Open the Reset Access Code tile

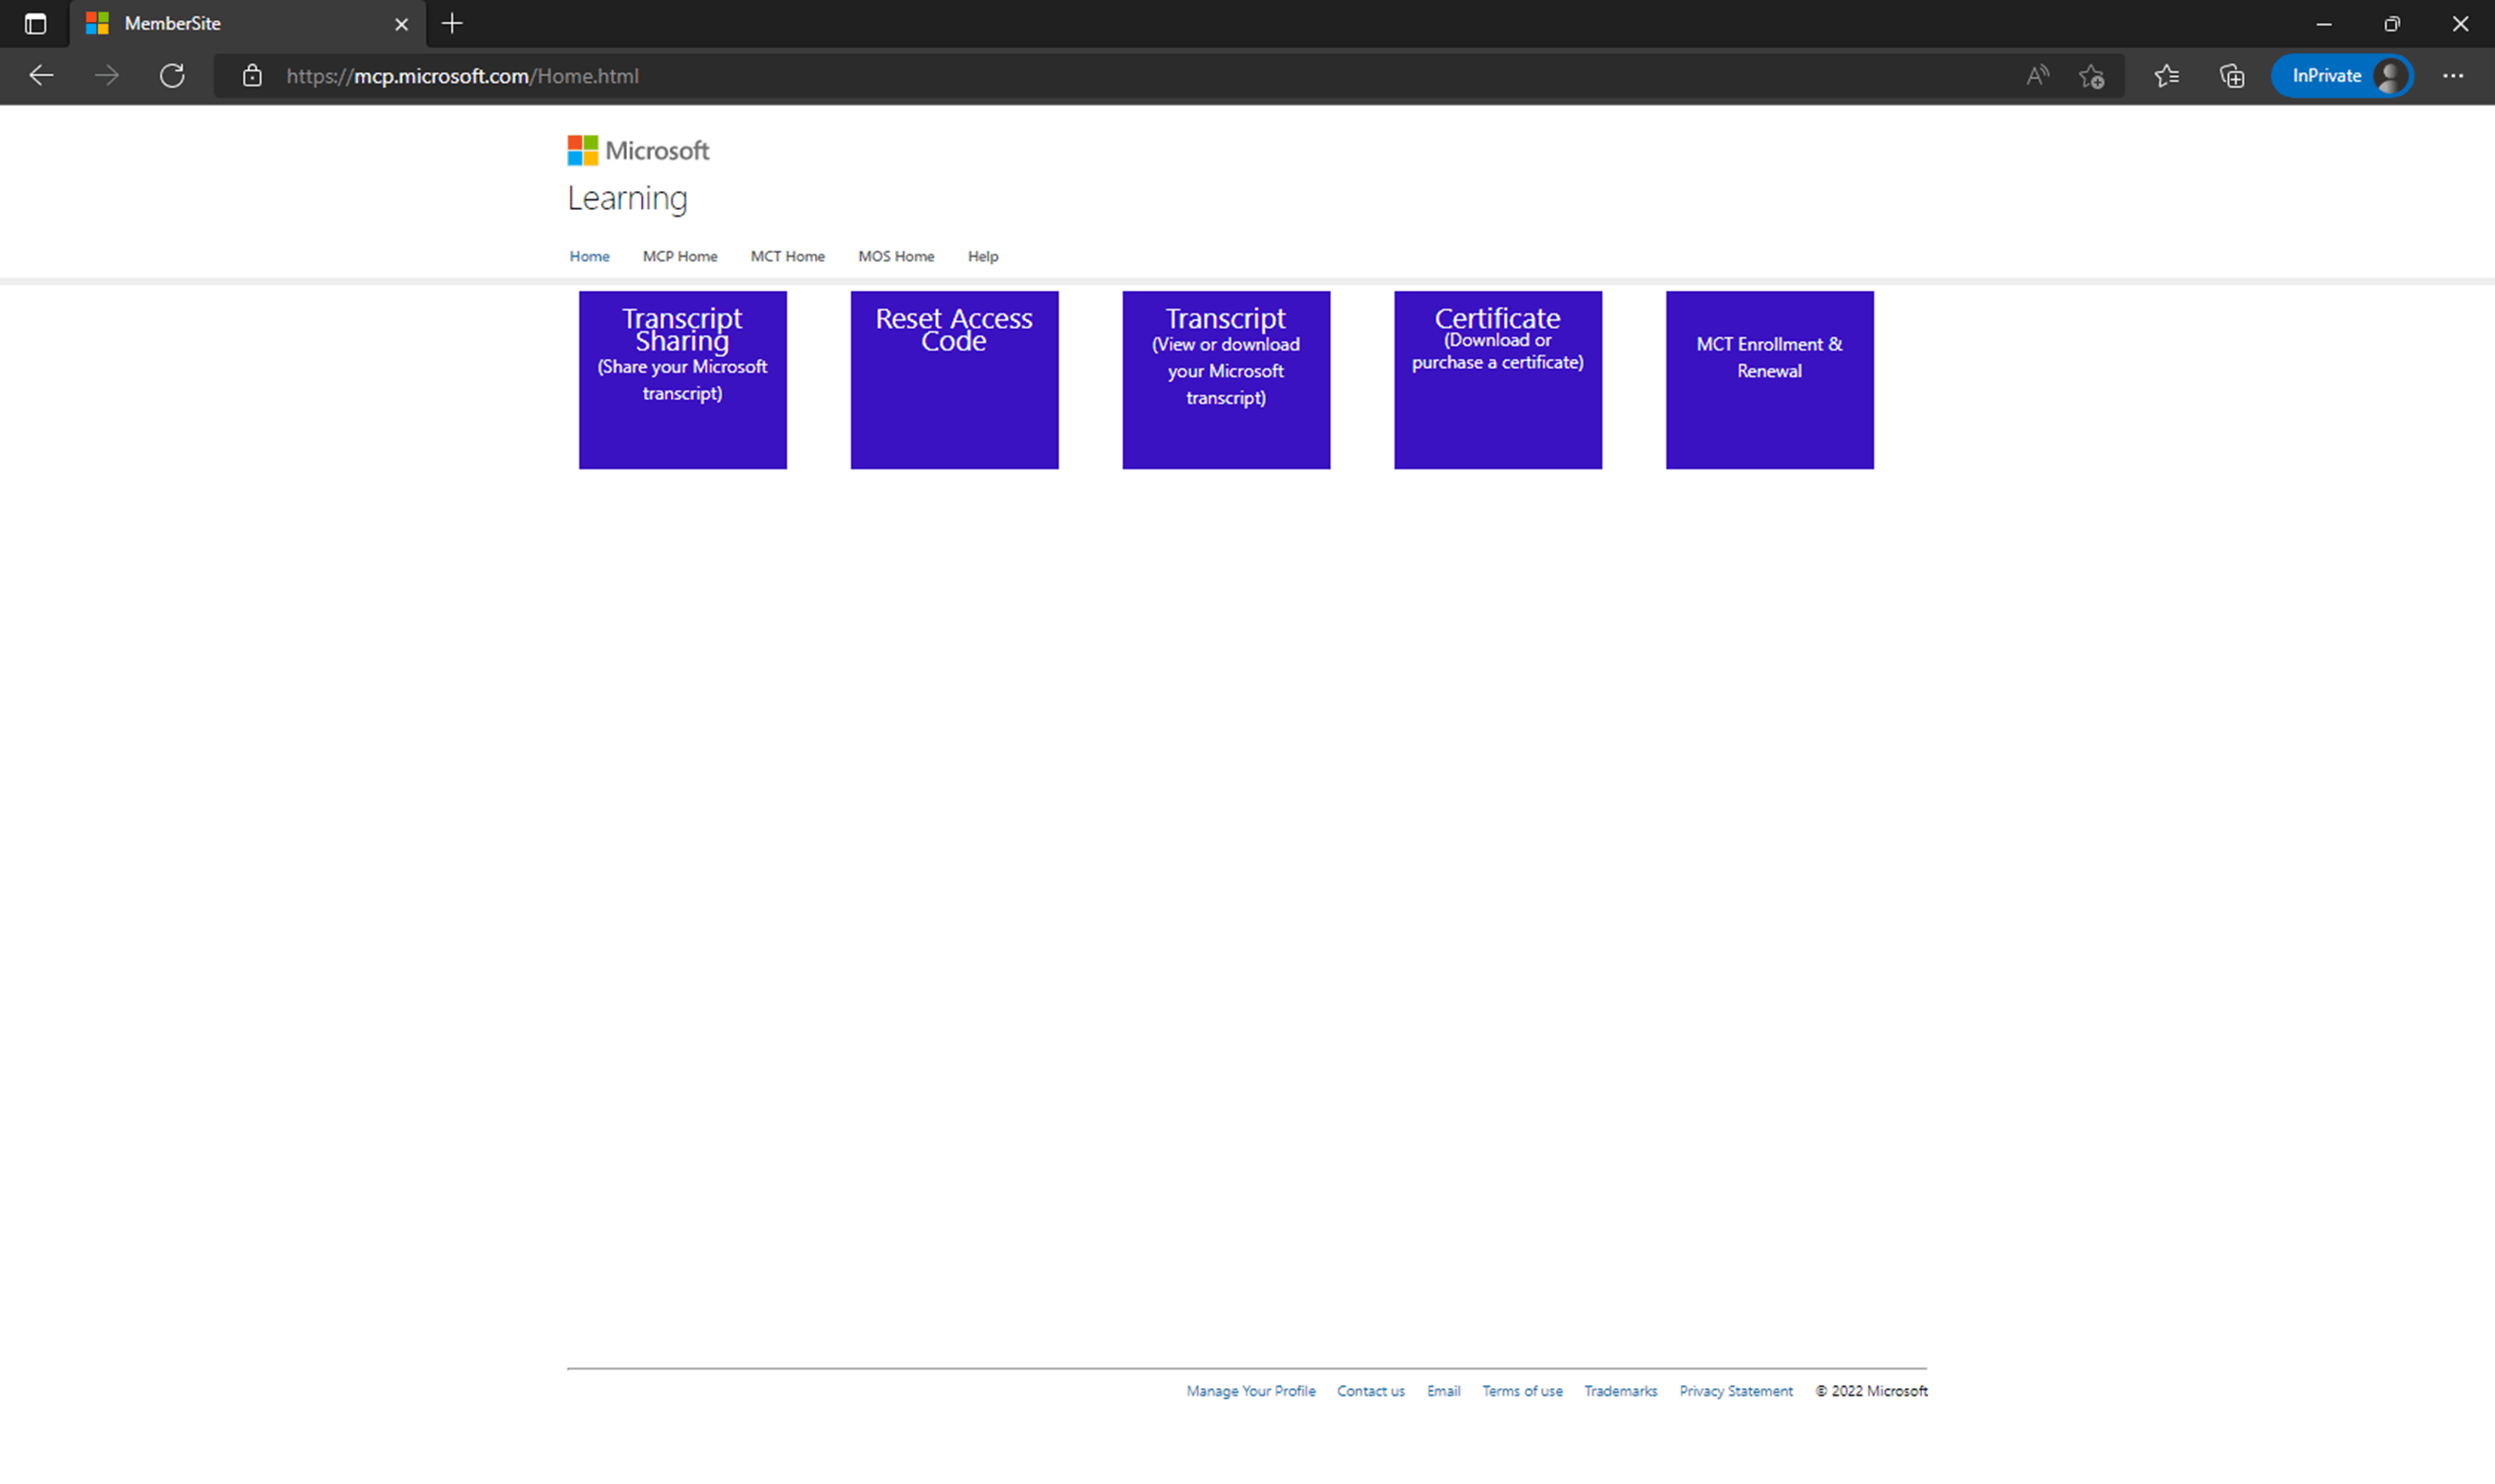click(x=954, y=380)
